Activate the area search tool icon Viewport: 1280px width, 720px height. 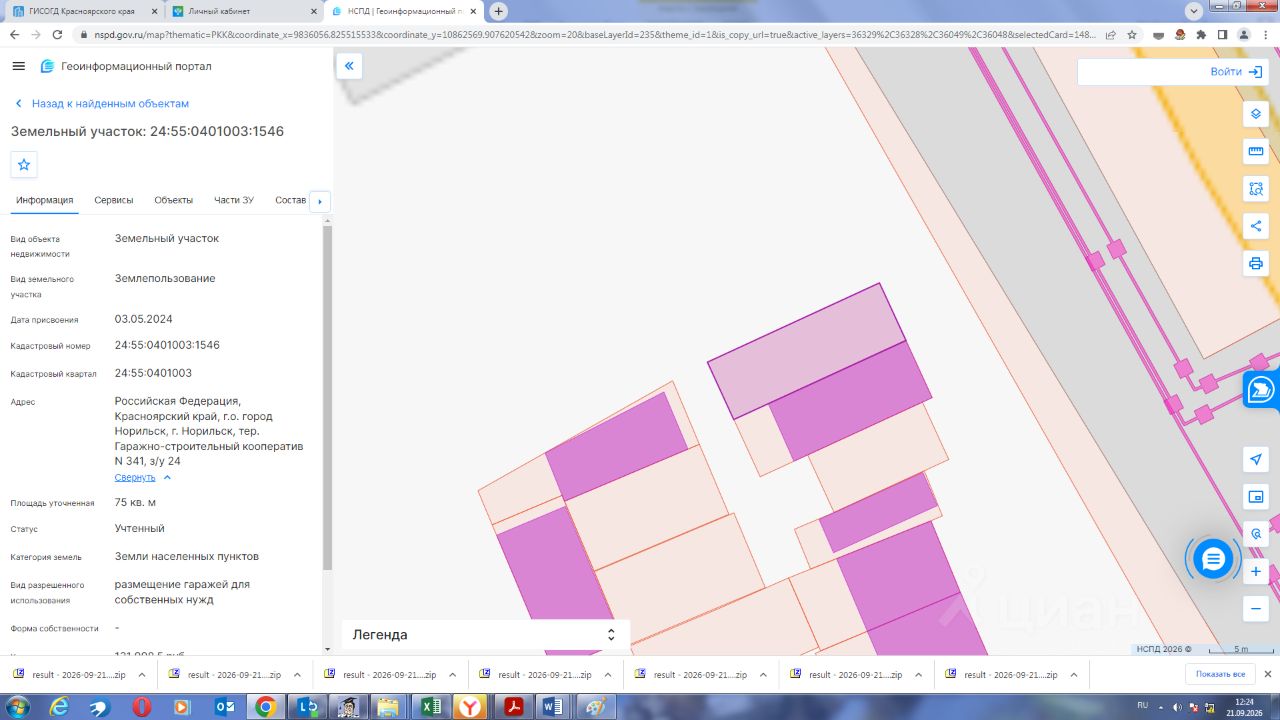(1256, 189)
